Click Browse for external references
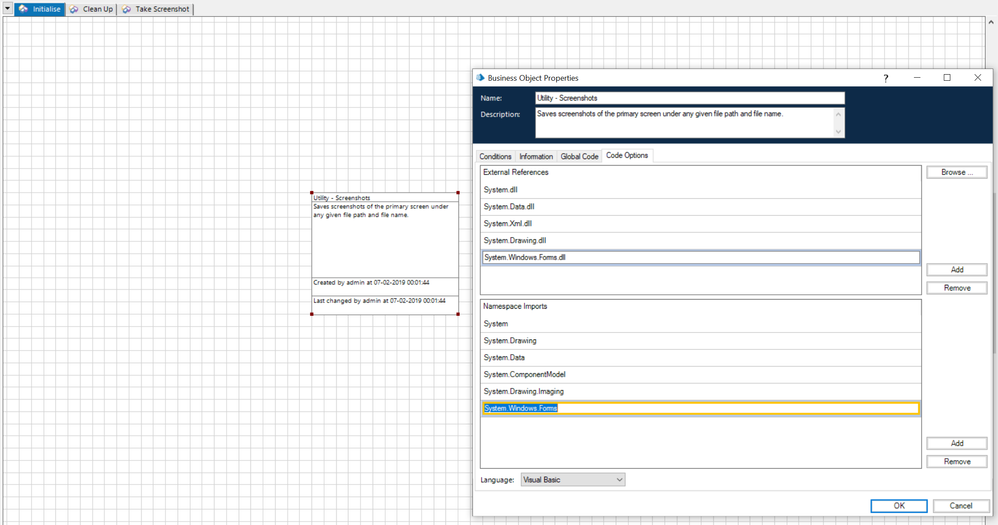Viewport: 998px width, 525px height. 956,172
